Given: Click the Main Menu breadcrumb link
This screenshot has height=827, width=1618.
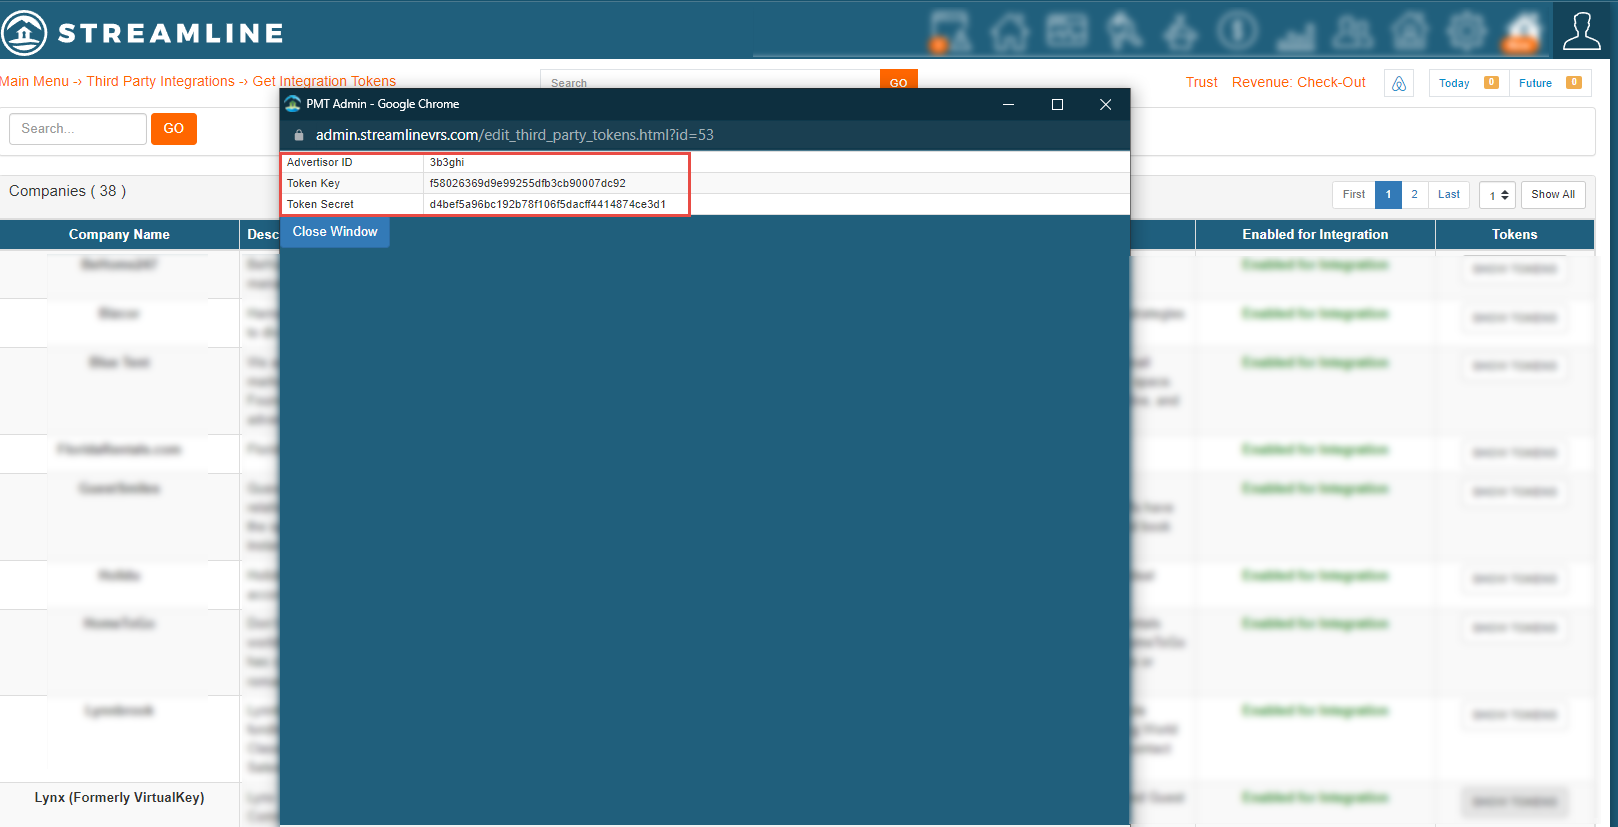Looking at the screenshot, I should click(x=35, y=82).
